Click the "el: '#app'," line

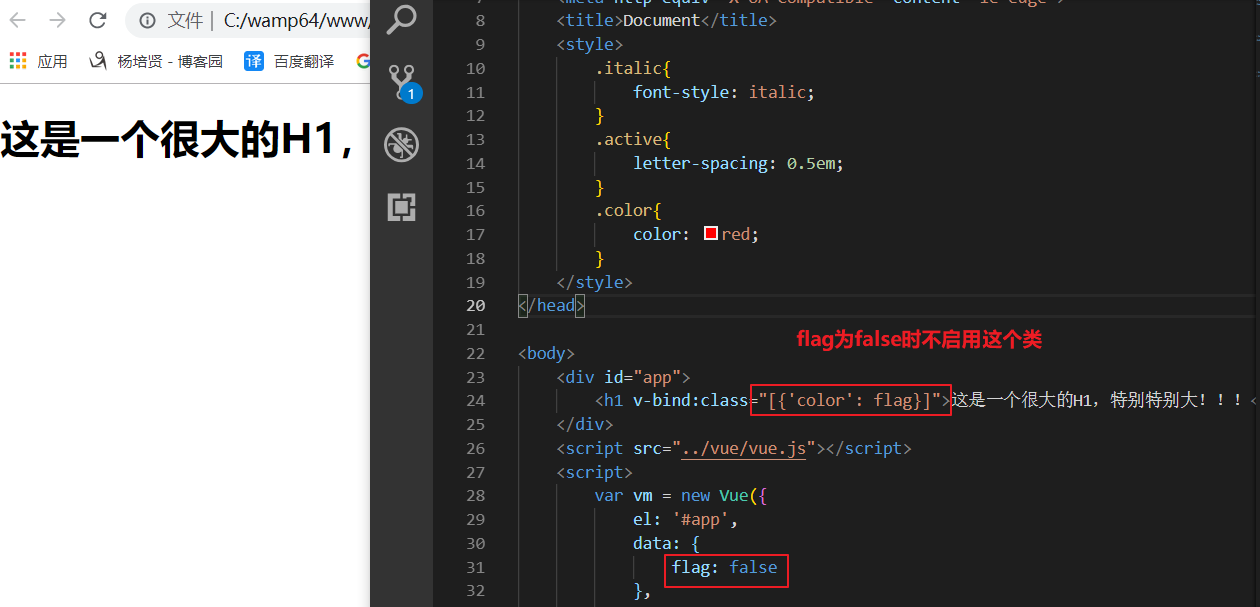(685, 520)
